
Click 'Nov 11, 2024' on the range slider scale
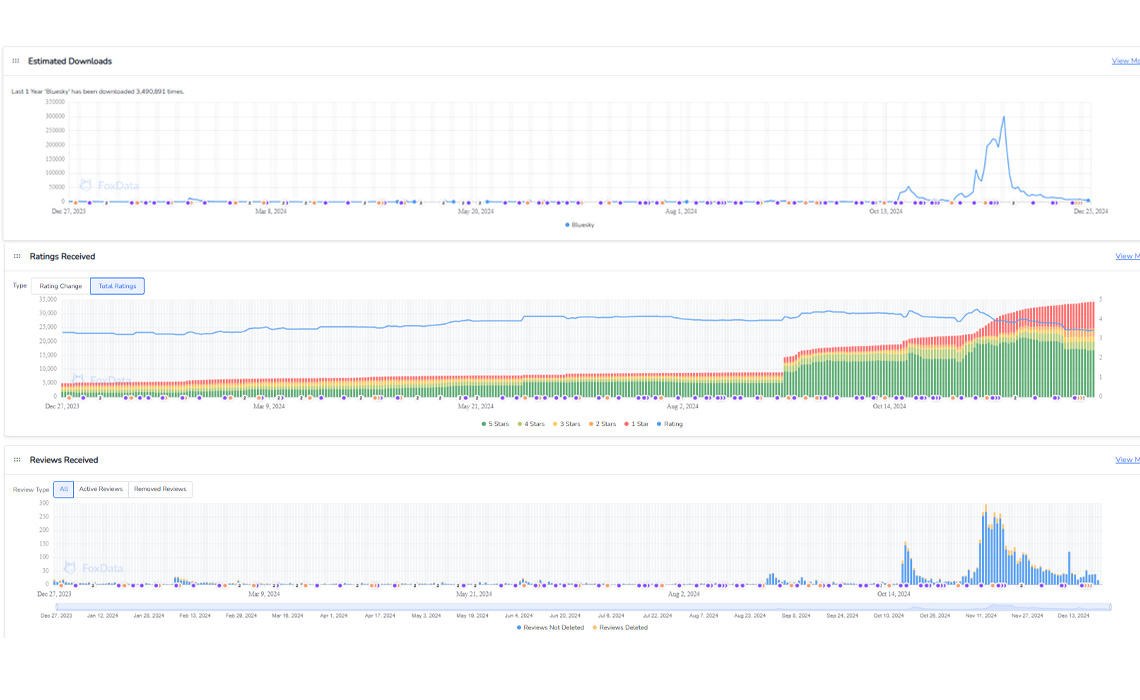tap(981, 616)
